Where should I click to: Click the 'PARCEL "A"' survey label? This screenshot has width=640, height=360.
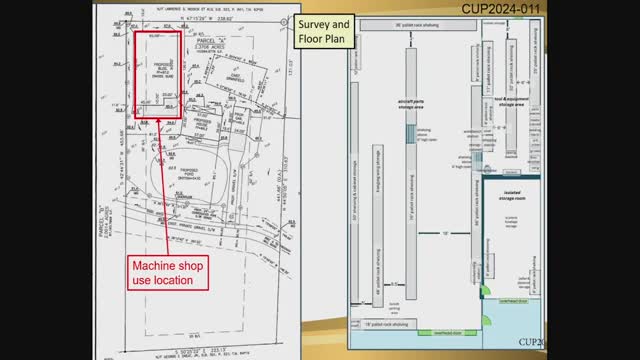pos(211,41)
